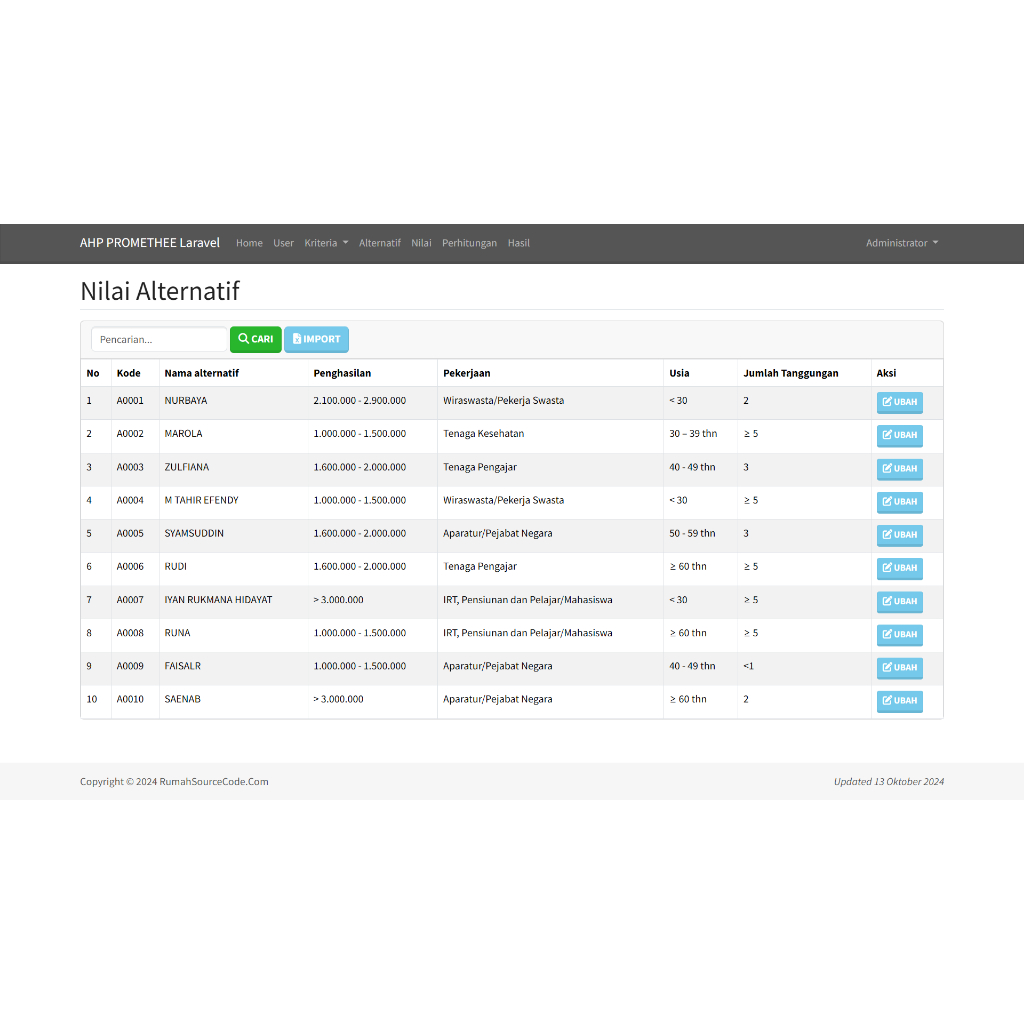Expand the Administrator account dropdown
This screenshot has height=1024, width=1024.
click(x=901, y=243)
